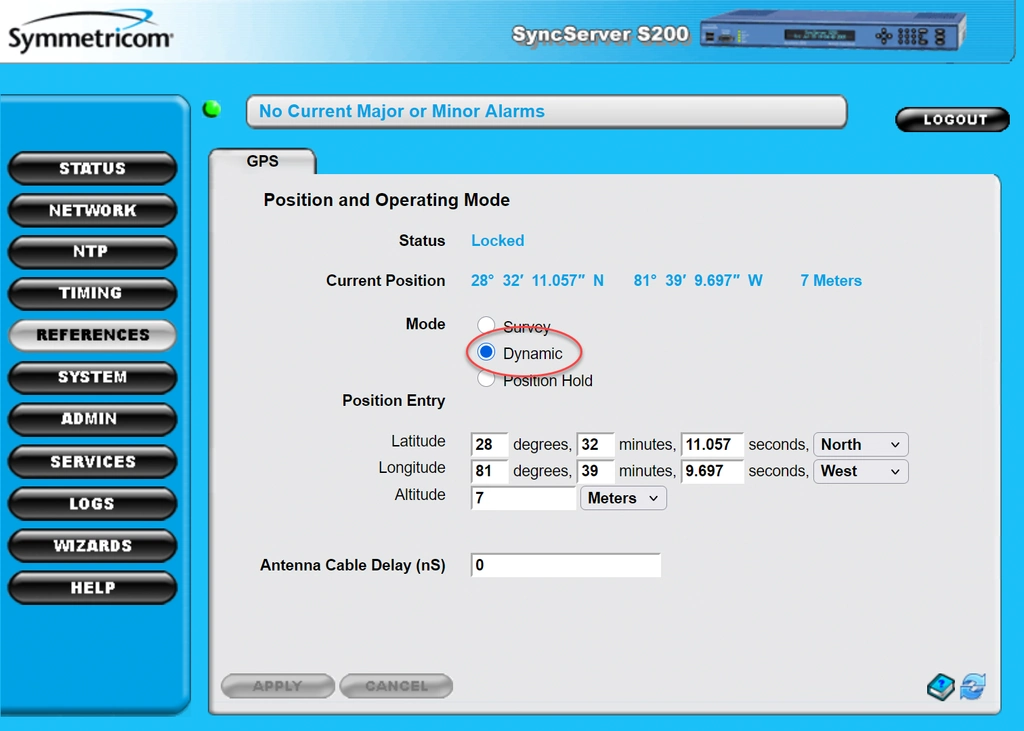1024x731 pixels.
Task: Click the APPLY button
Action: [x=278, y=686]
